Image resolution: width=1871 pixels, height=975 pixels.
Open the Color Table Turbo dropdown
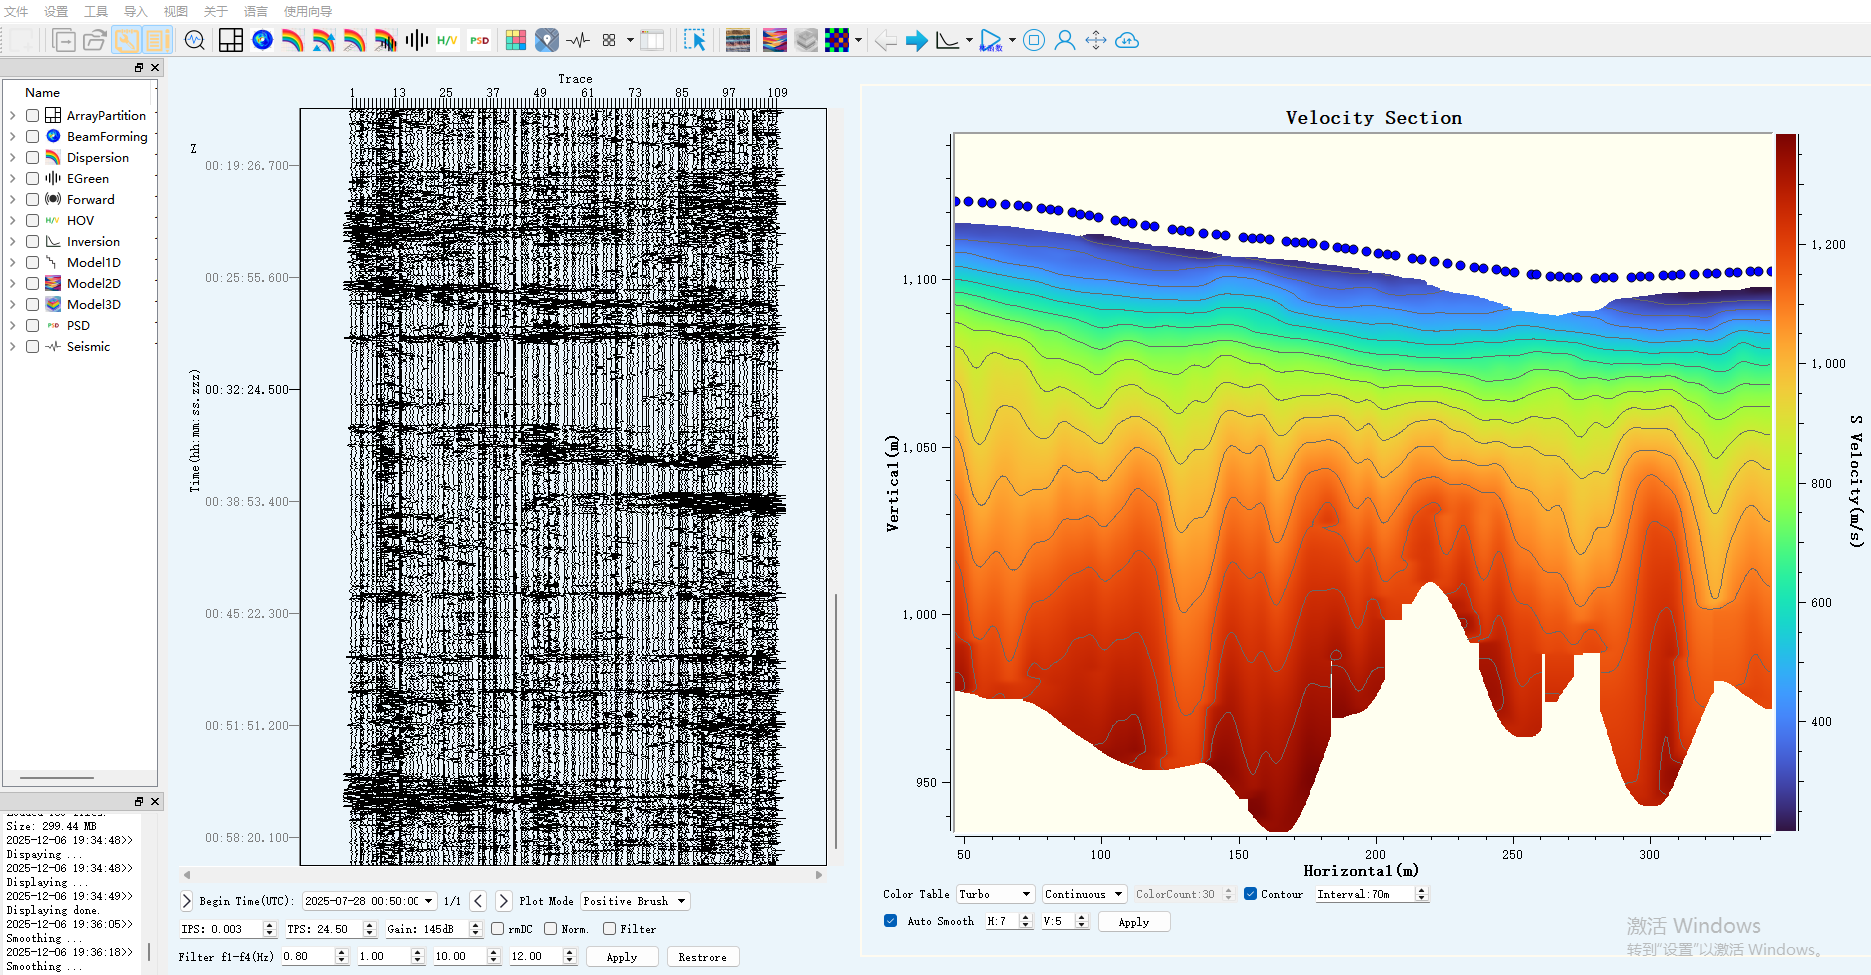[995, 894]
